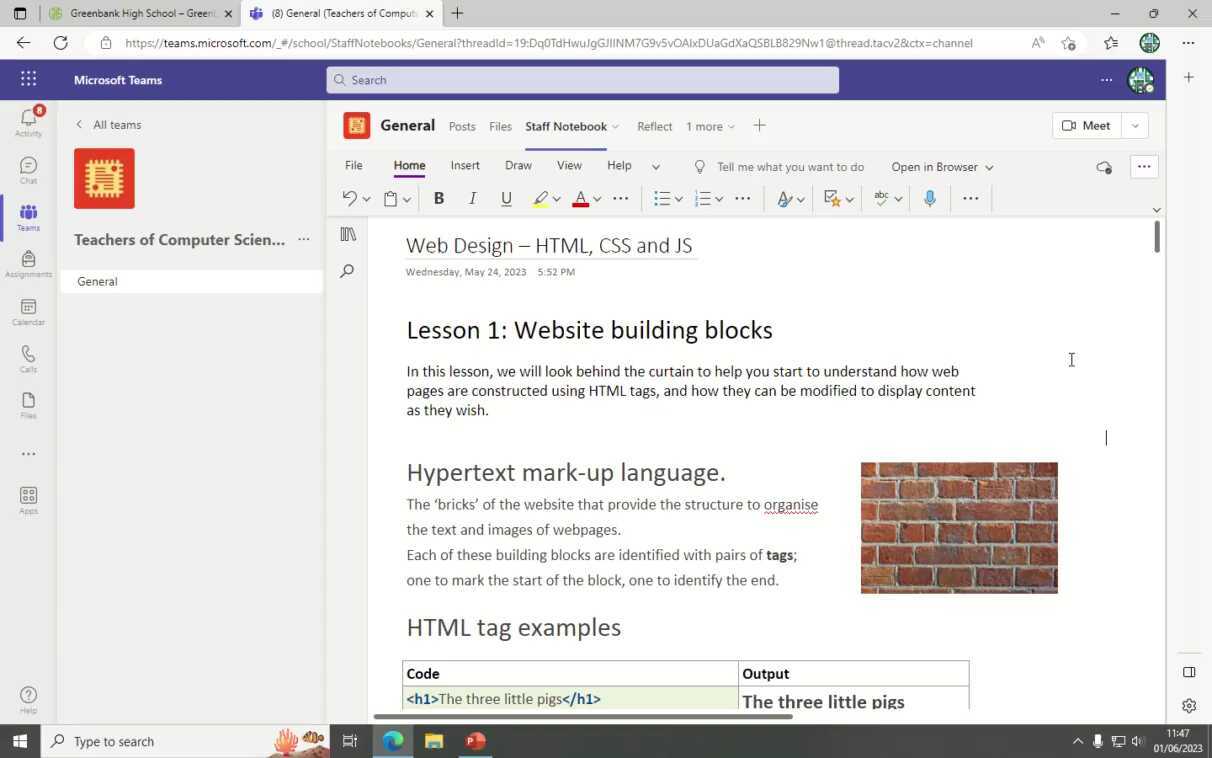Open the Meet button dropdown arrow
1212x758 pixels.
click(x=1134, y=126)
